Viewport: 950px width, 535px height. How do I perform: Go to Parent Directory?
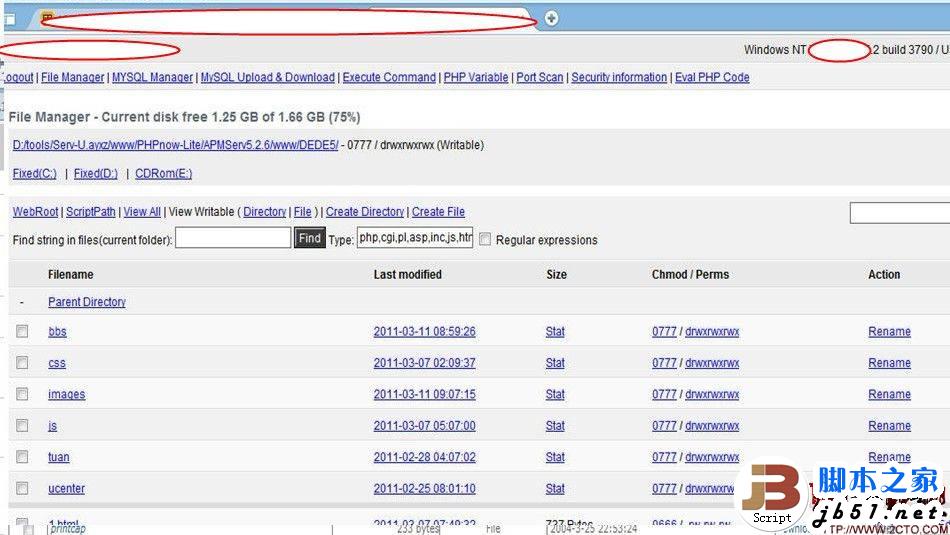click(87, 302)
